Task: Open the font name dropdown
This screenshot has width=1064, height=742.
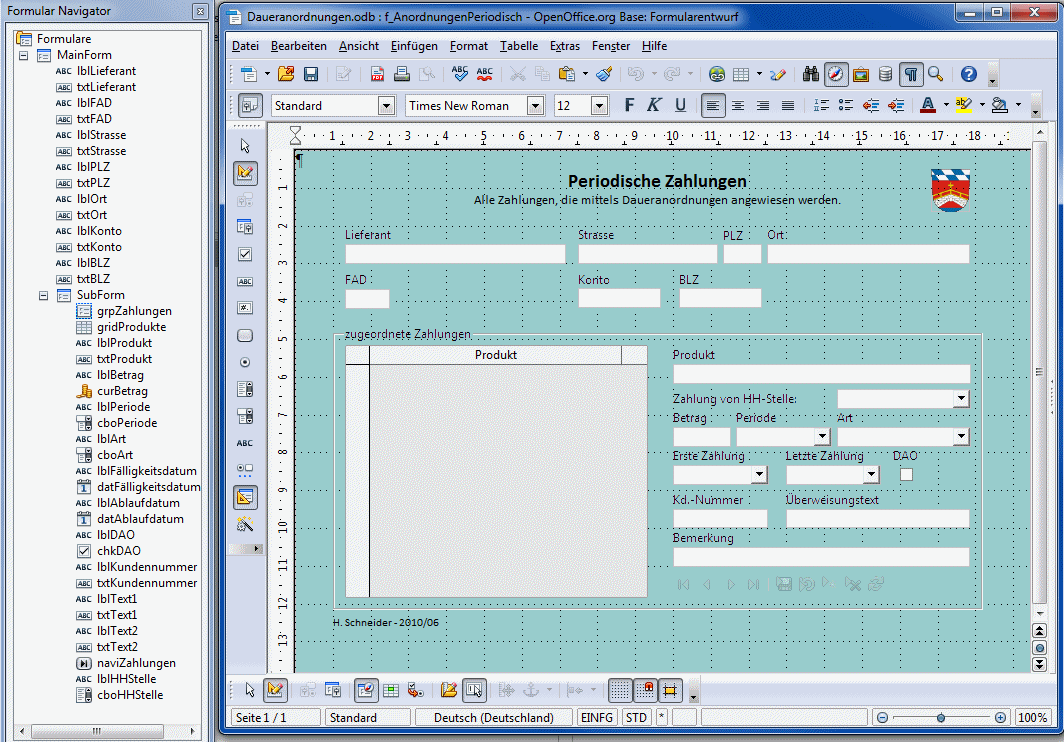Action: (x=535, y=106)
